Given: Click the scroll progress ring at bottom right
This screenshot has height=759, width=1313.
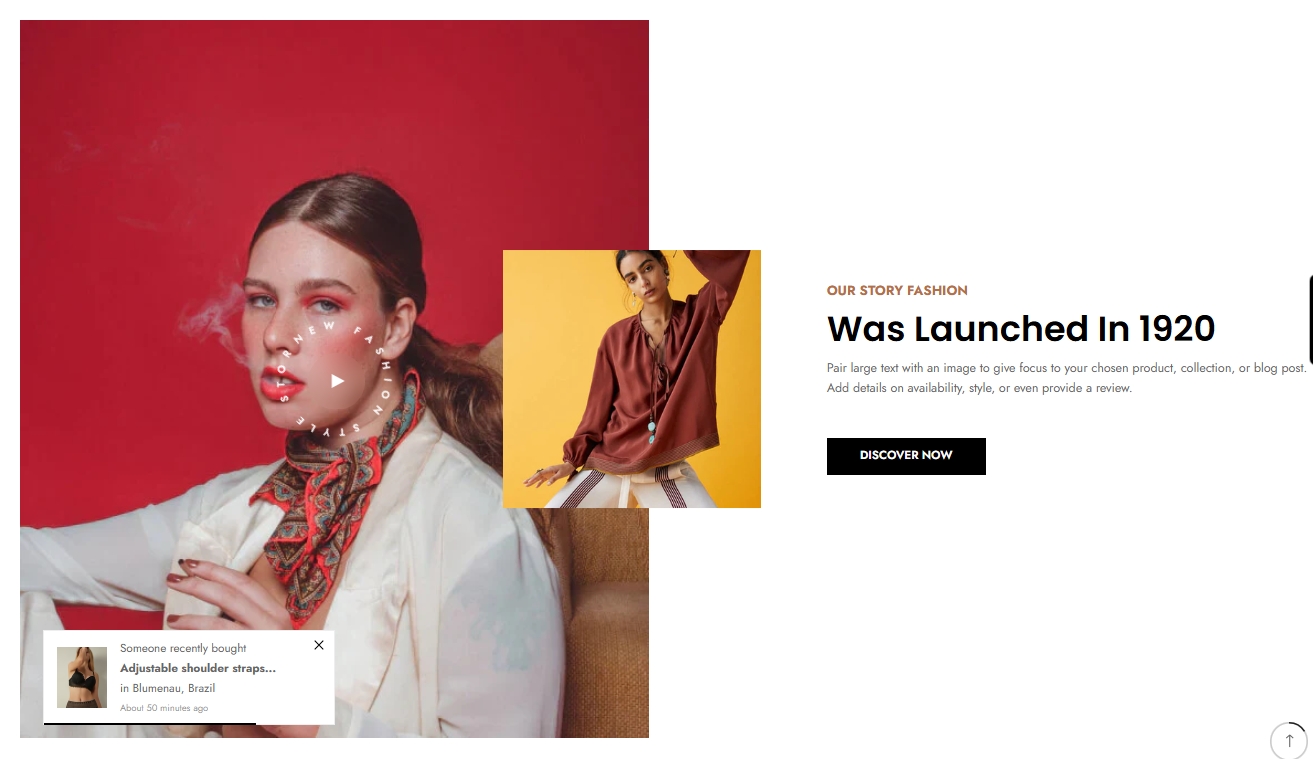Looking at the screenshot, I should 1289,741.
